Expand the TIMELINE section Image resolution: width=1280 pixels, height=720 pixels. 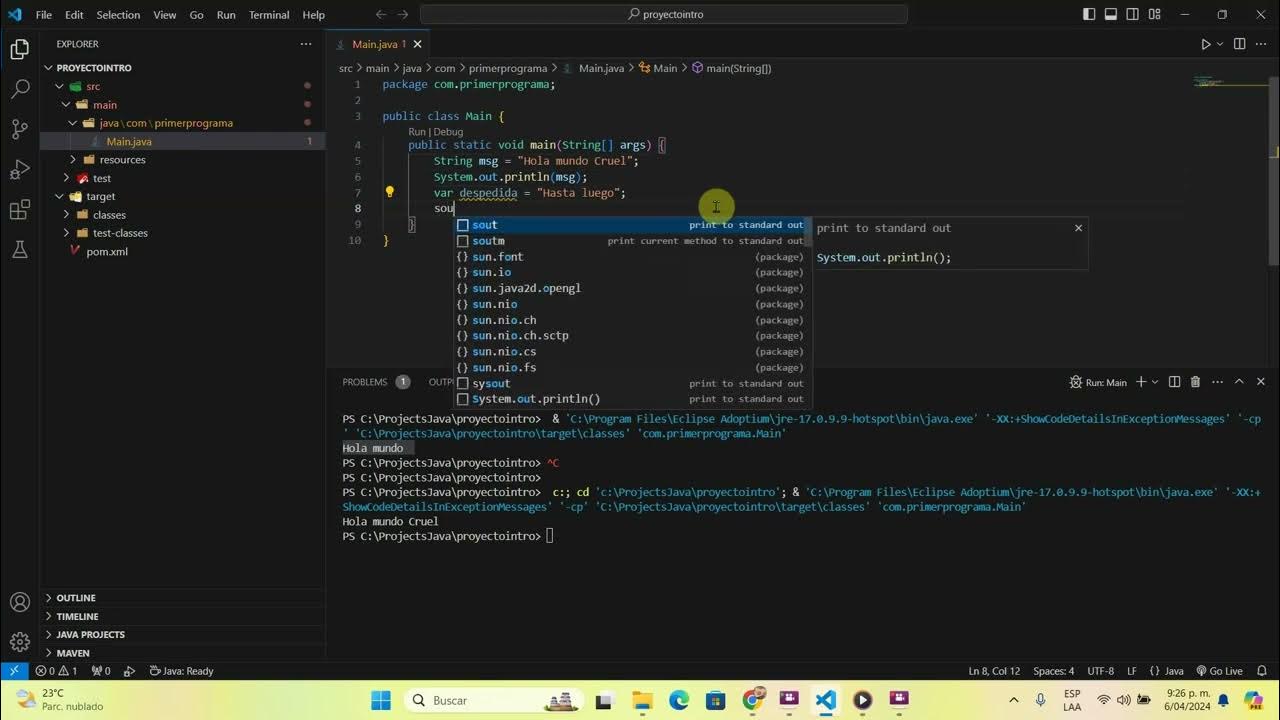[183, 616]
